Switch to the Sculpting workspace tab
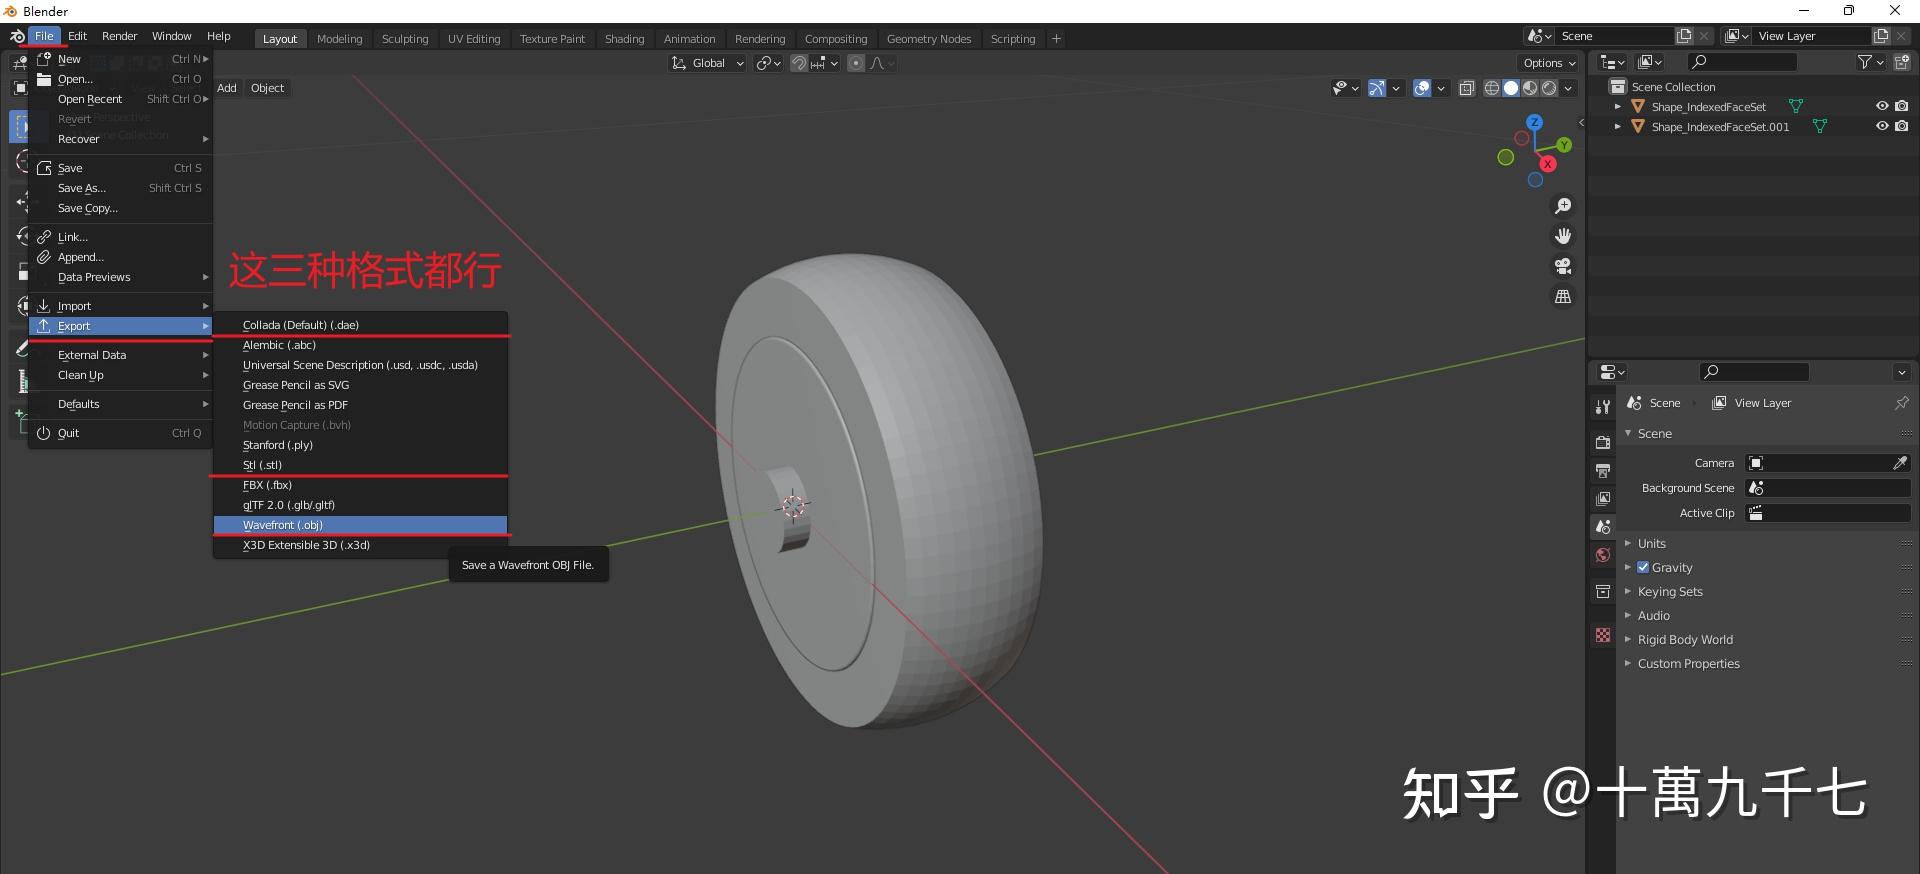The height and width of the screenshot is (874, 1920). (x=404, y=39)
